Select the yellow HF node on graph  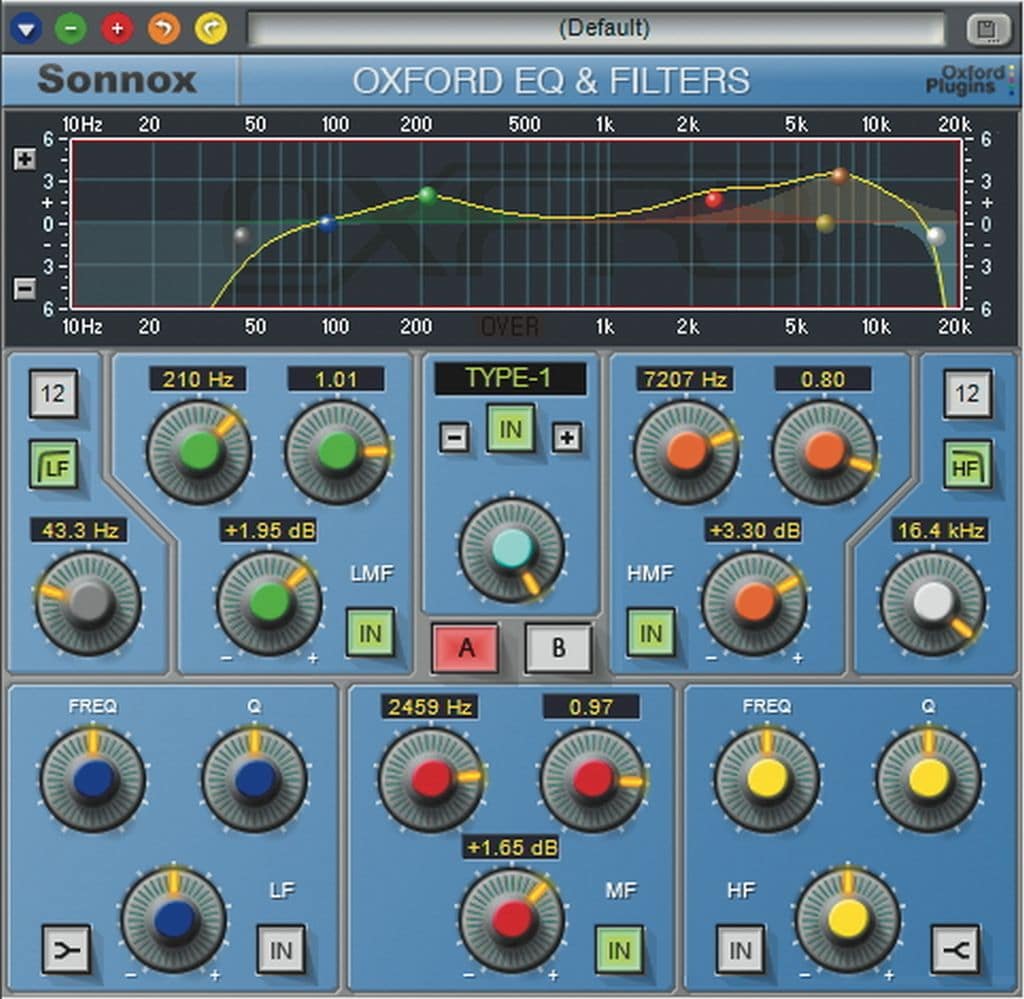pos(825,223)
